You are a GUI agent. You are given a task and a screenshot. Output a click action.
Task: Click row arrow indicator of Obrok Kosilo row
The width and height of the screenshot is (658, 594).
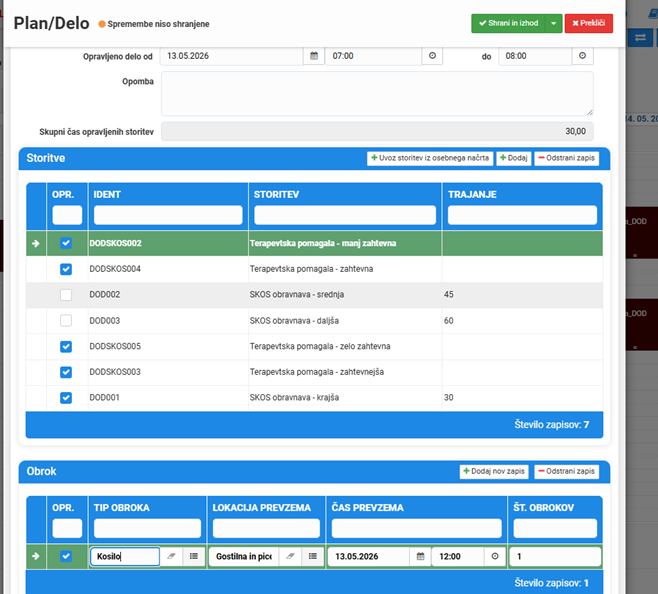(x=36, y=556)
